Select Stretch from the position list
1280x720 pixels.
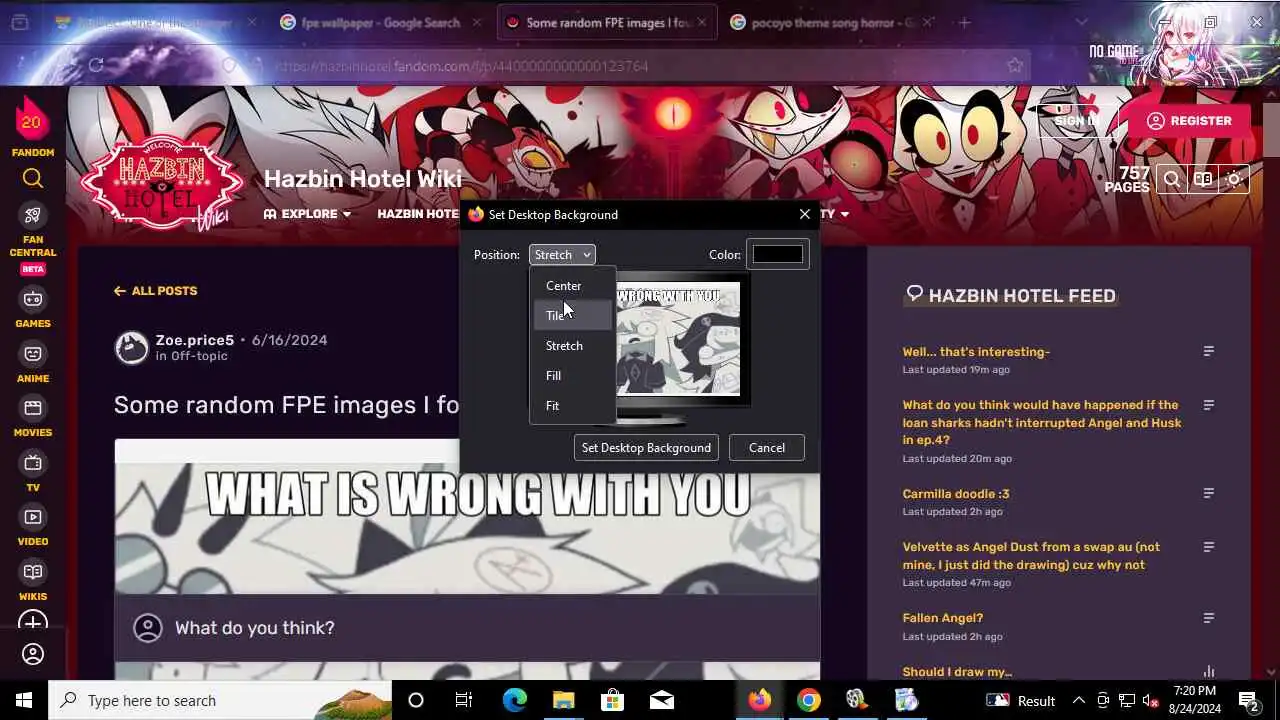(571, 345)
